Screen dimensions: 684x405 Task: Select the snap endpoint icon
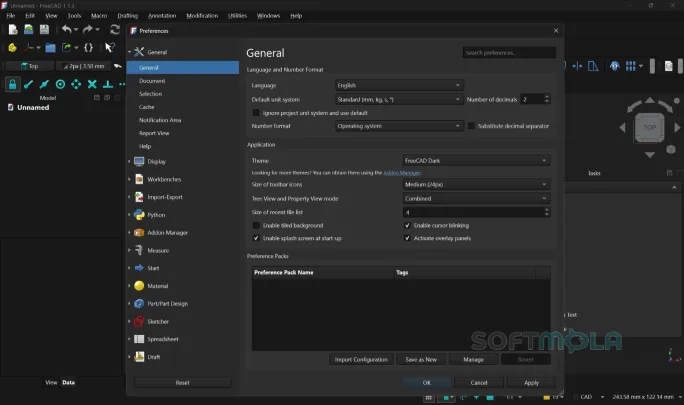29,84
